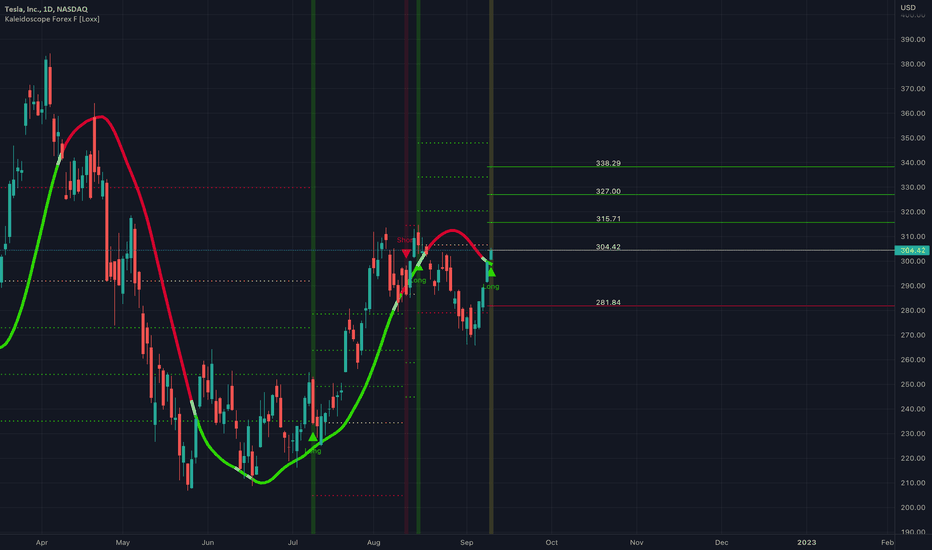The image size is (932, 550).
Task: Click the 270.00 price axis label
Action: [x=913, y=335]
